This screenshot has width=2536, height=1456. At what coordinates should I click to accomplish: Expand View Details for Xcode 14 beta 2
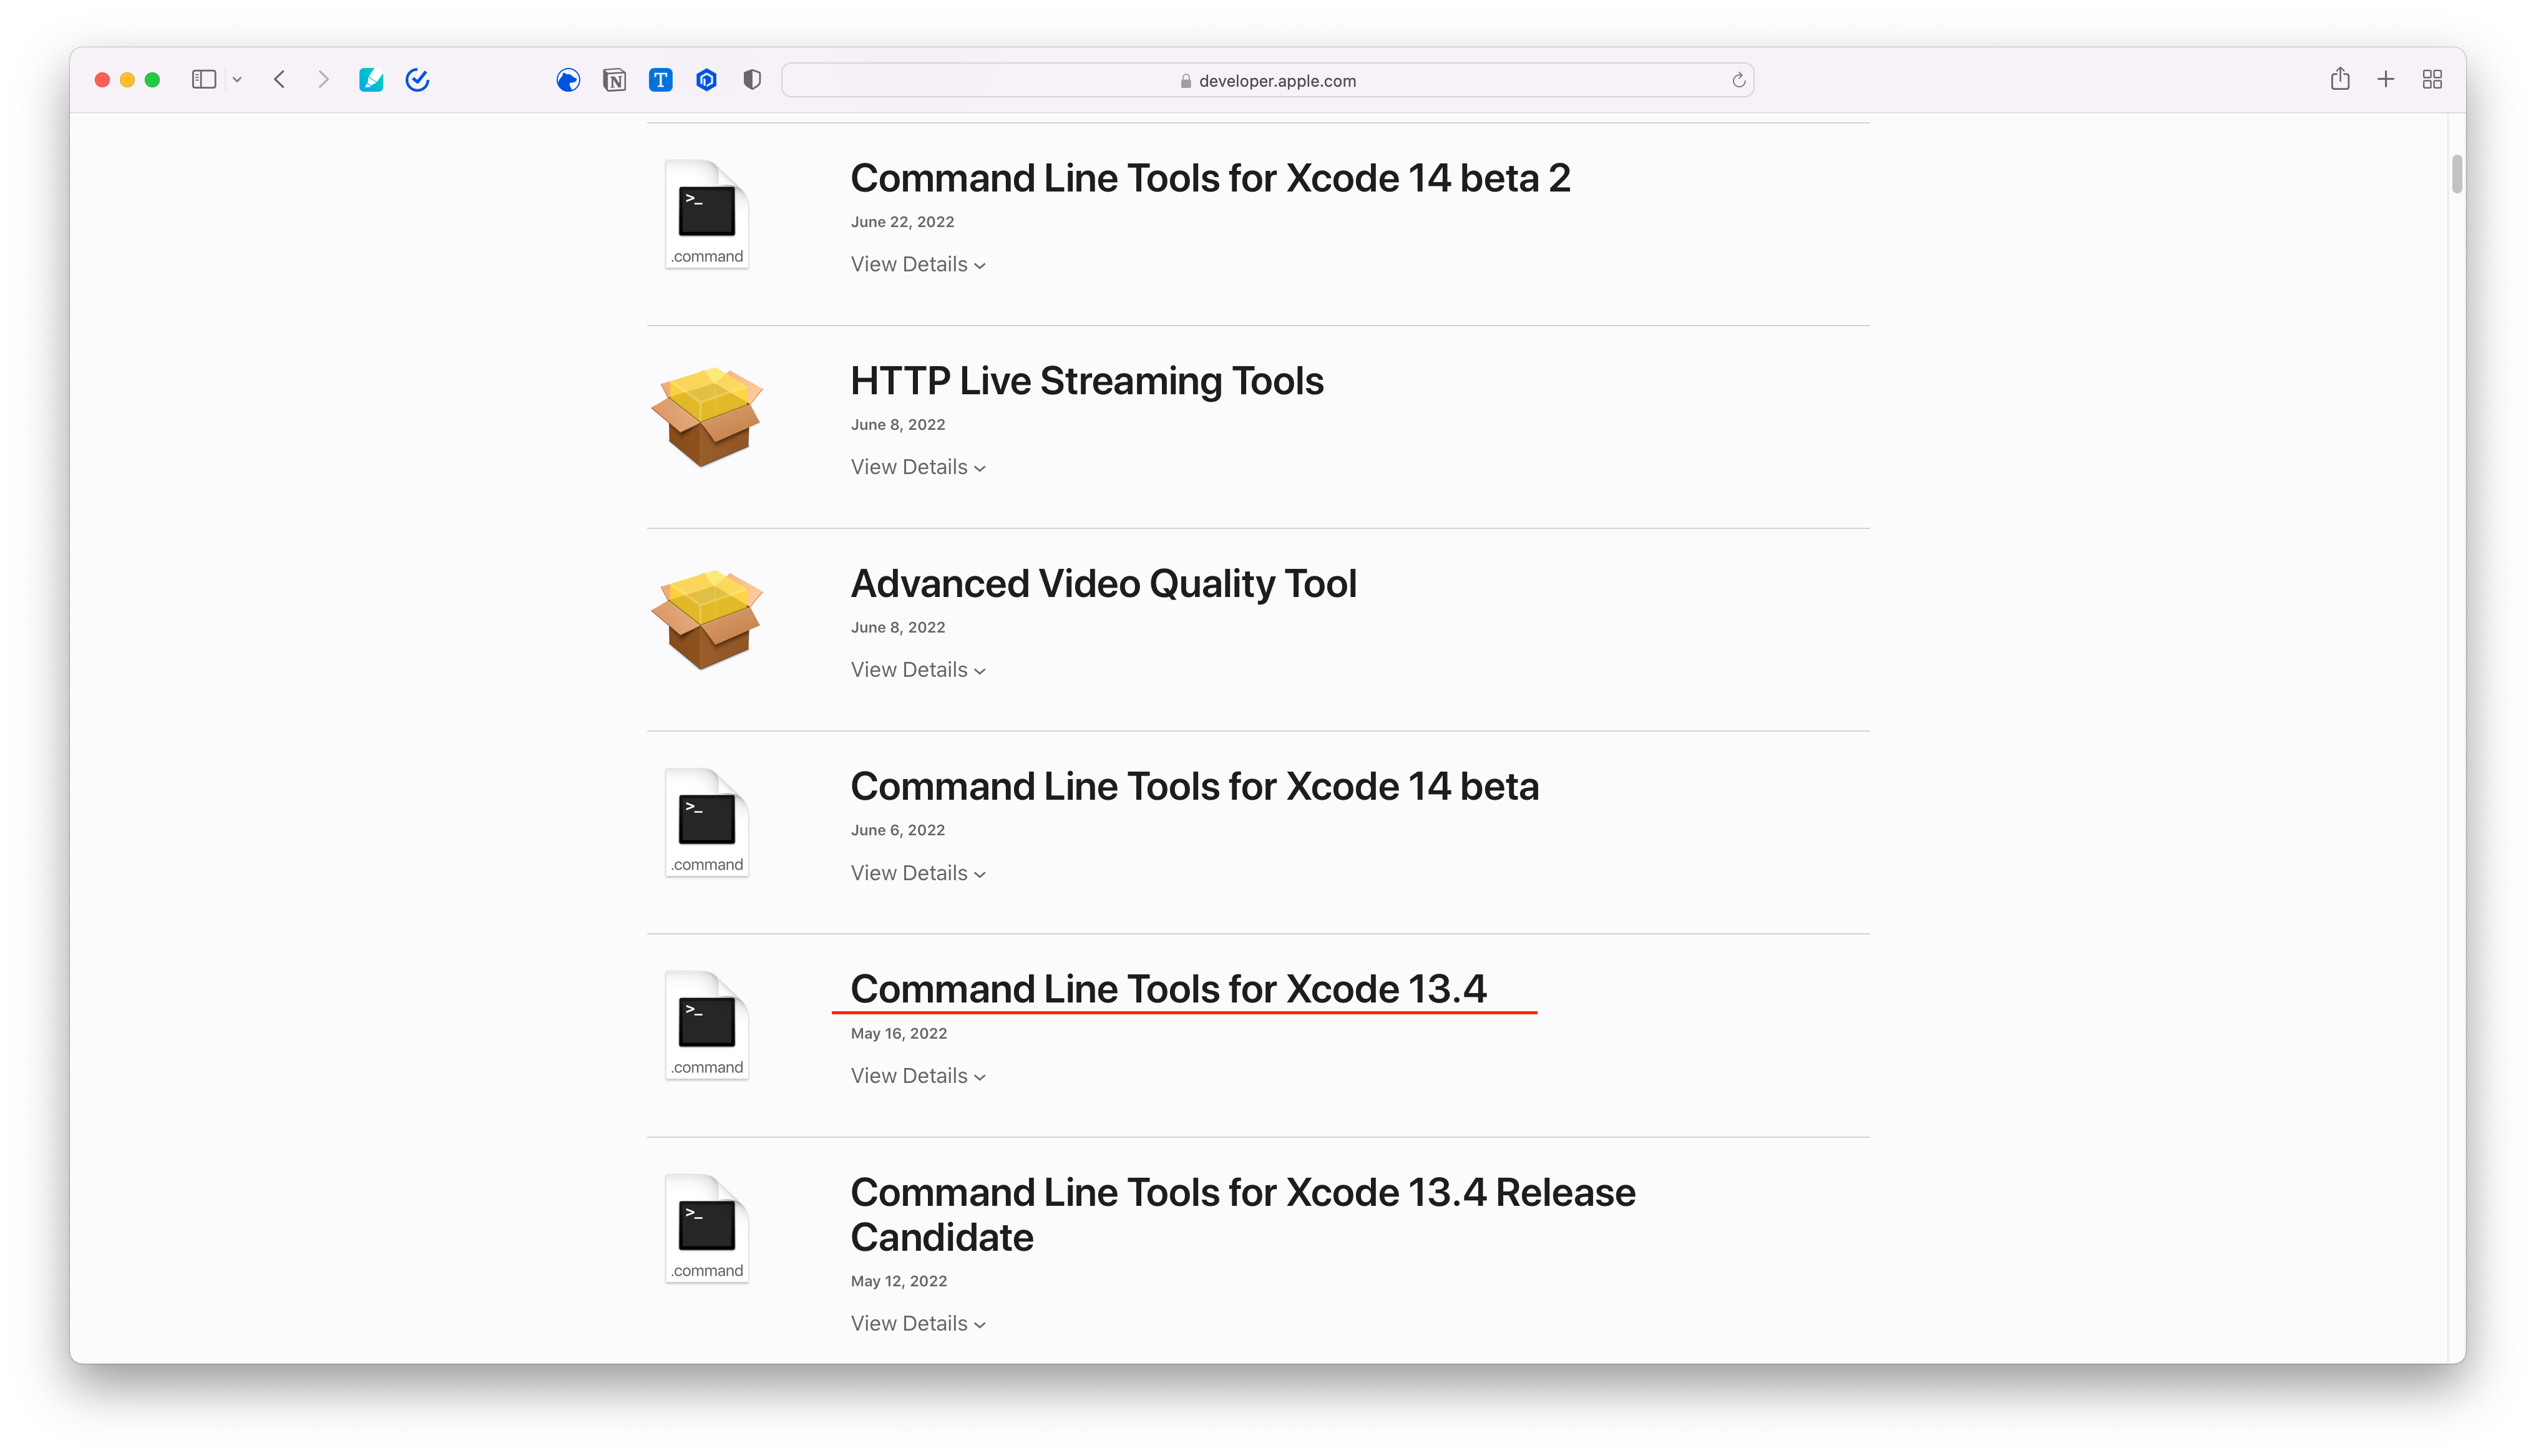pos(917,265)
